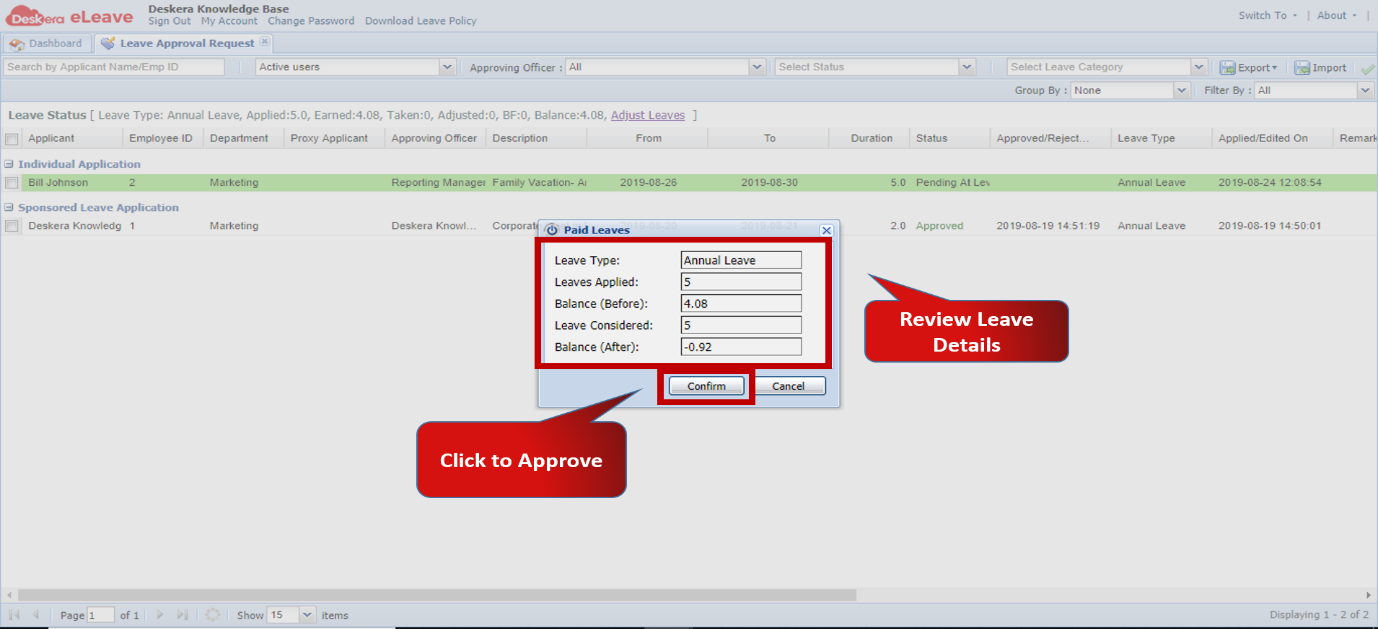Click the Balance (After) field
The image size is (1378, 629).
click(741, 347)
